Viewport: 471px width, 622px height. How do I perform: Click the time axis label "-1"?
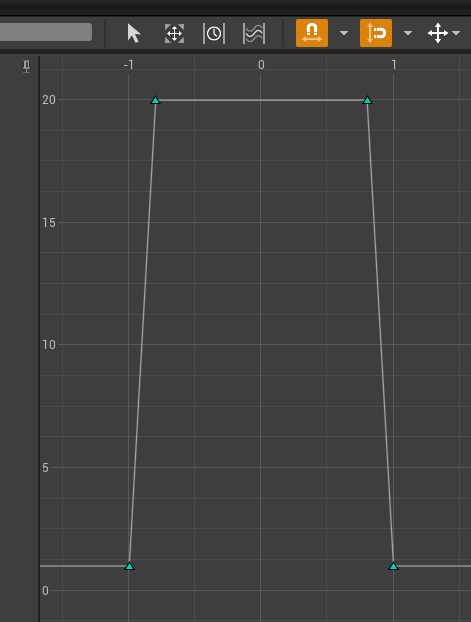pyautogui.click(x=128, y=65)
